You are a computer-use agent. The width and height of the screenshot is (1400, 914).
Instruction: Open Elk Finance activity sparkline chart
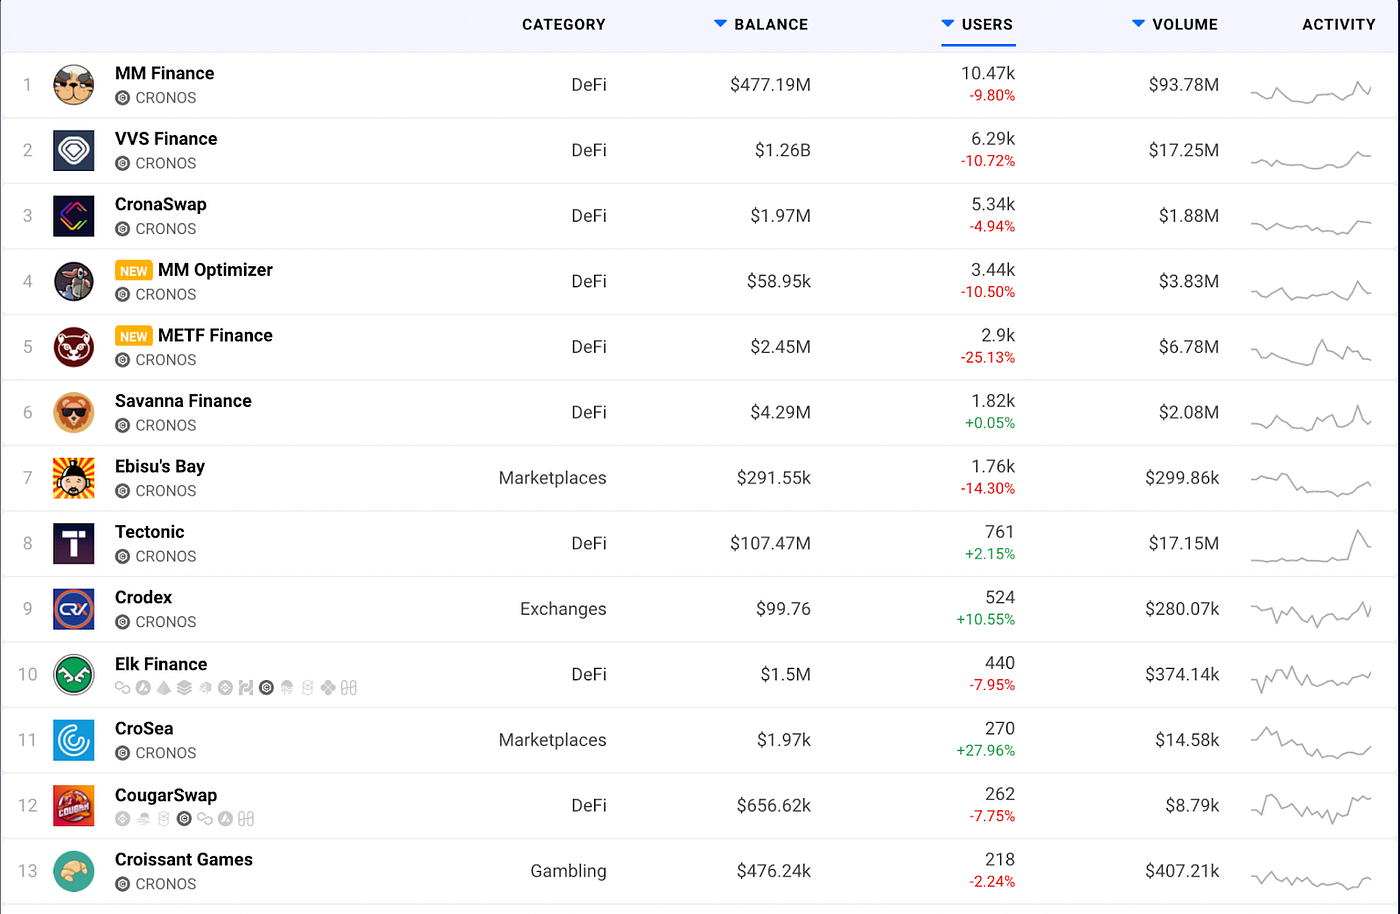click(1311, 679)
